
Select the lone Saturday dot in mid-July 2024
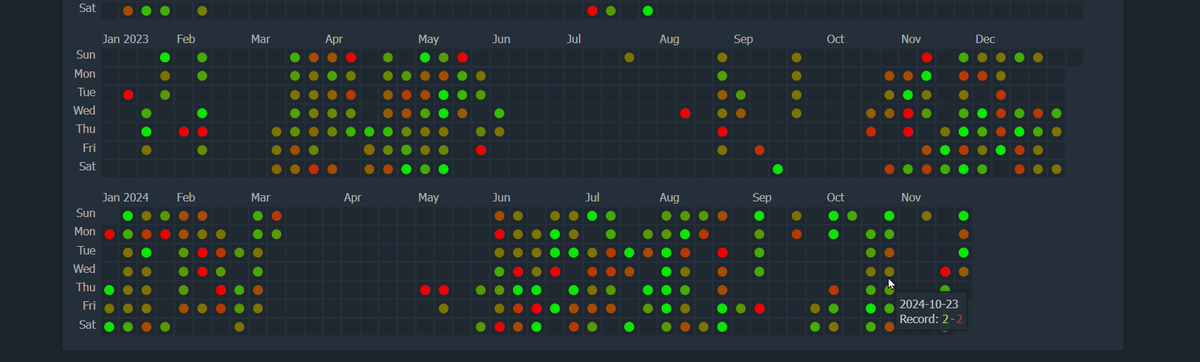click(x=629, y=326)
